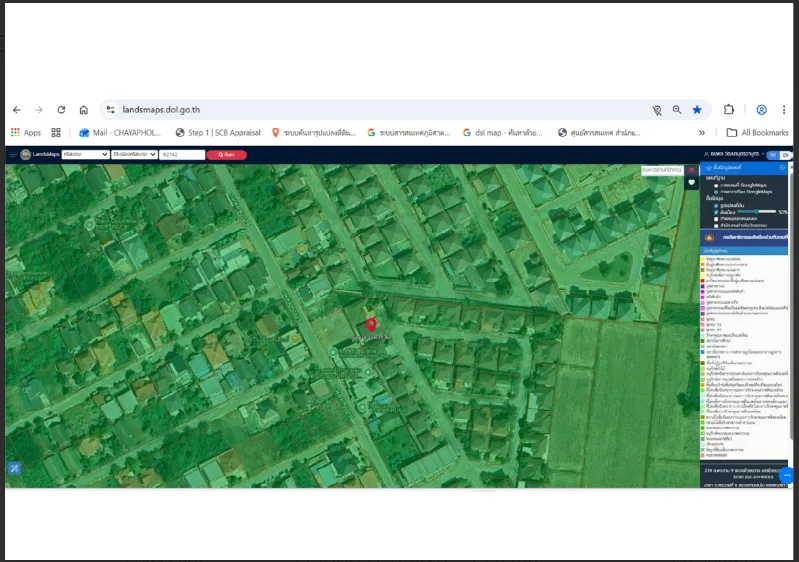The image size is (799, 562).
Task: Click the LandsMaps logo emblem
Action: pos(25,154)
